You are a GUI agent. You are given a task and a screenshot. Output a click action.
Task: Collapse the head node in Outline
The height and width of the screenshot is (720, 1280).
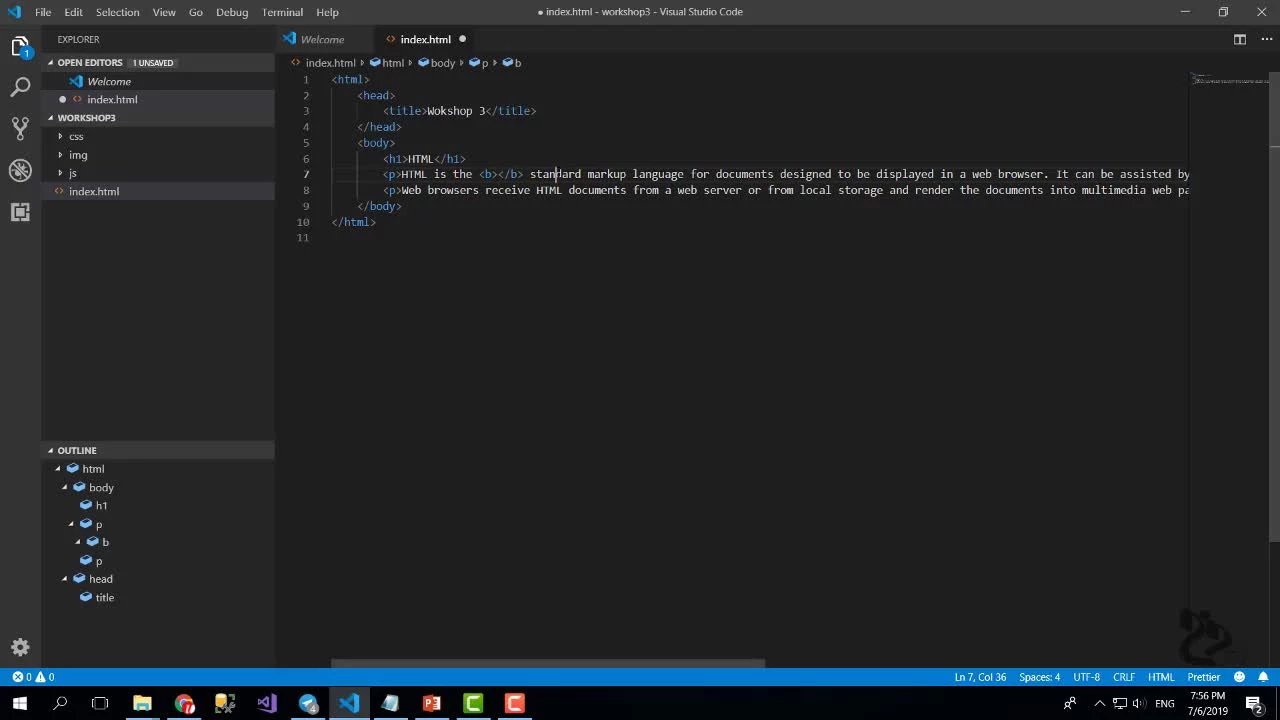[65, 579]
